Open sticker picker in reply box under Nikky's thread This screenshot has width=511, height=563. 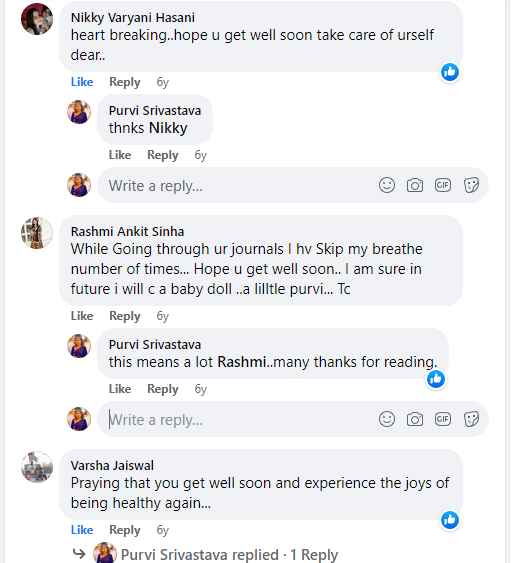click(471, 185)
